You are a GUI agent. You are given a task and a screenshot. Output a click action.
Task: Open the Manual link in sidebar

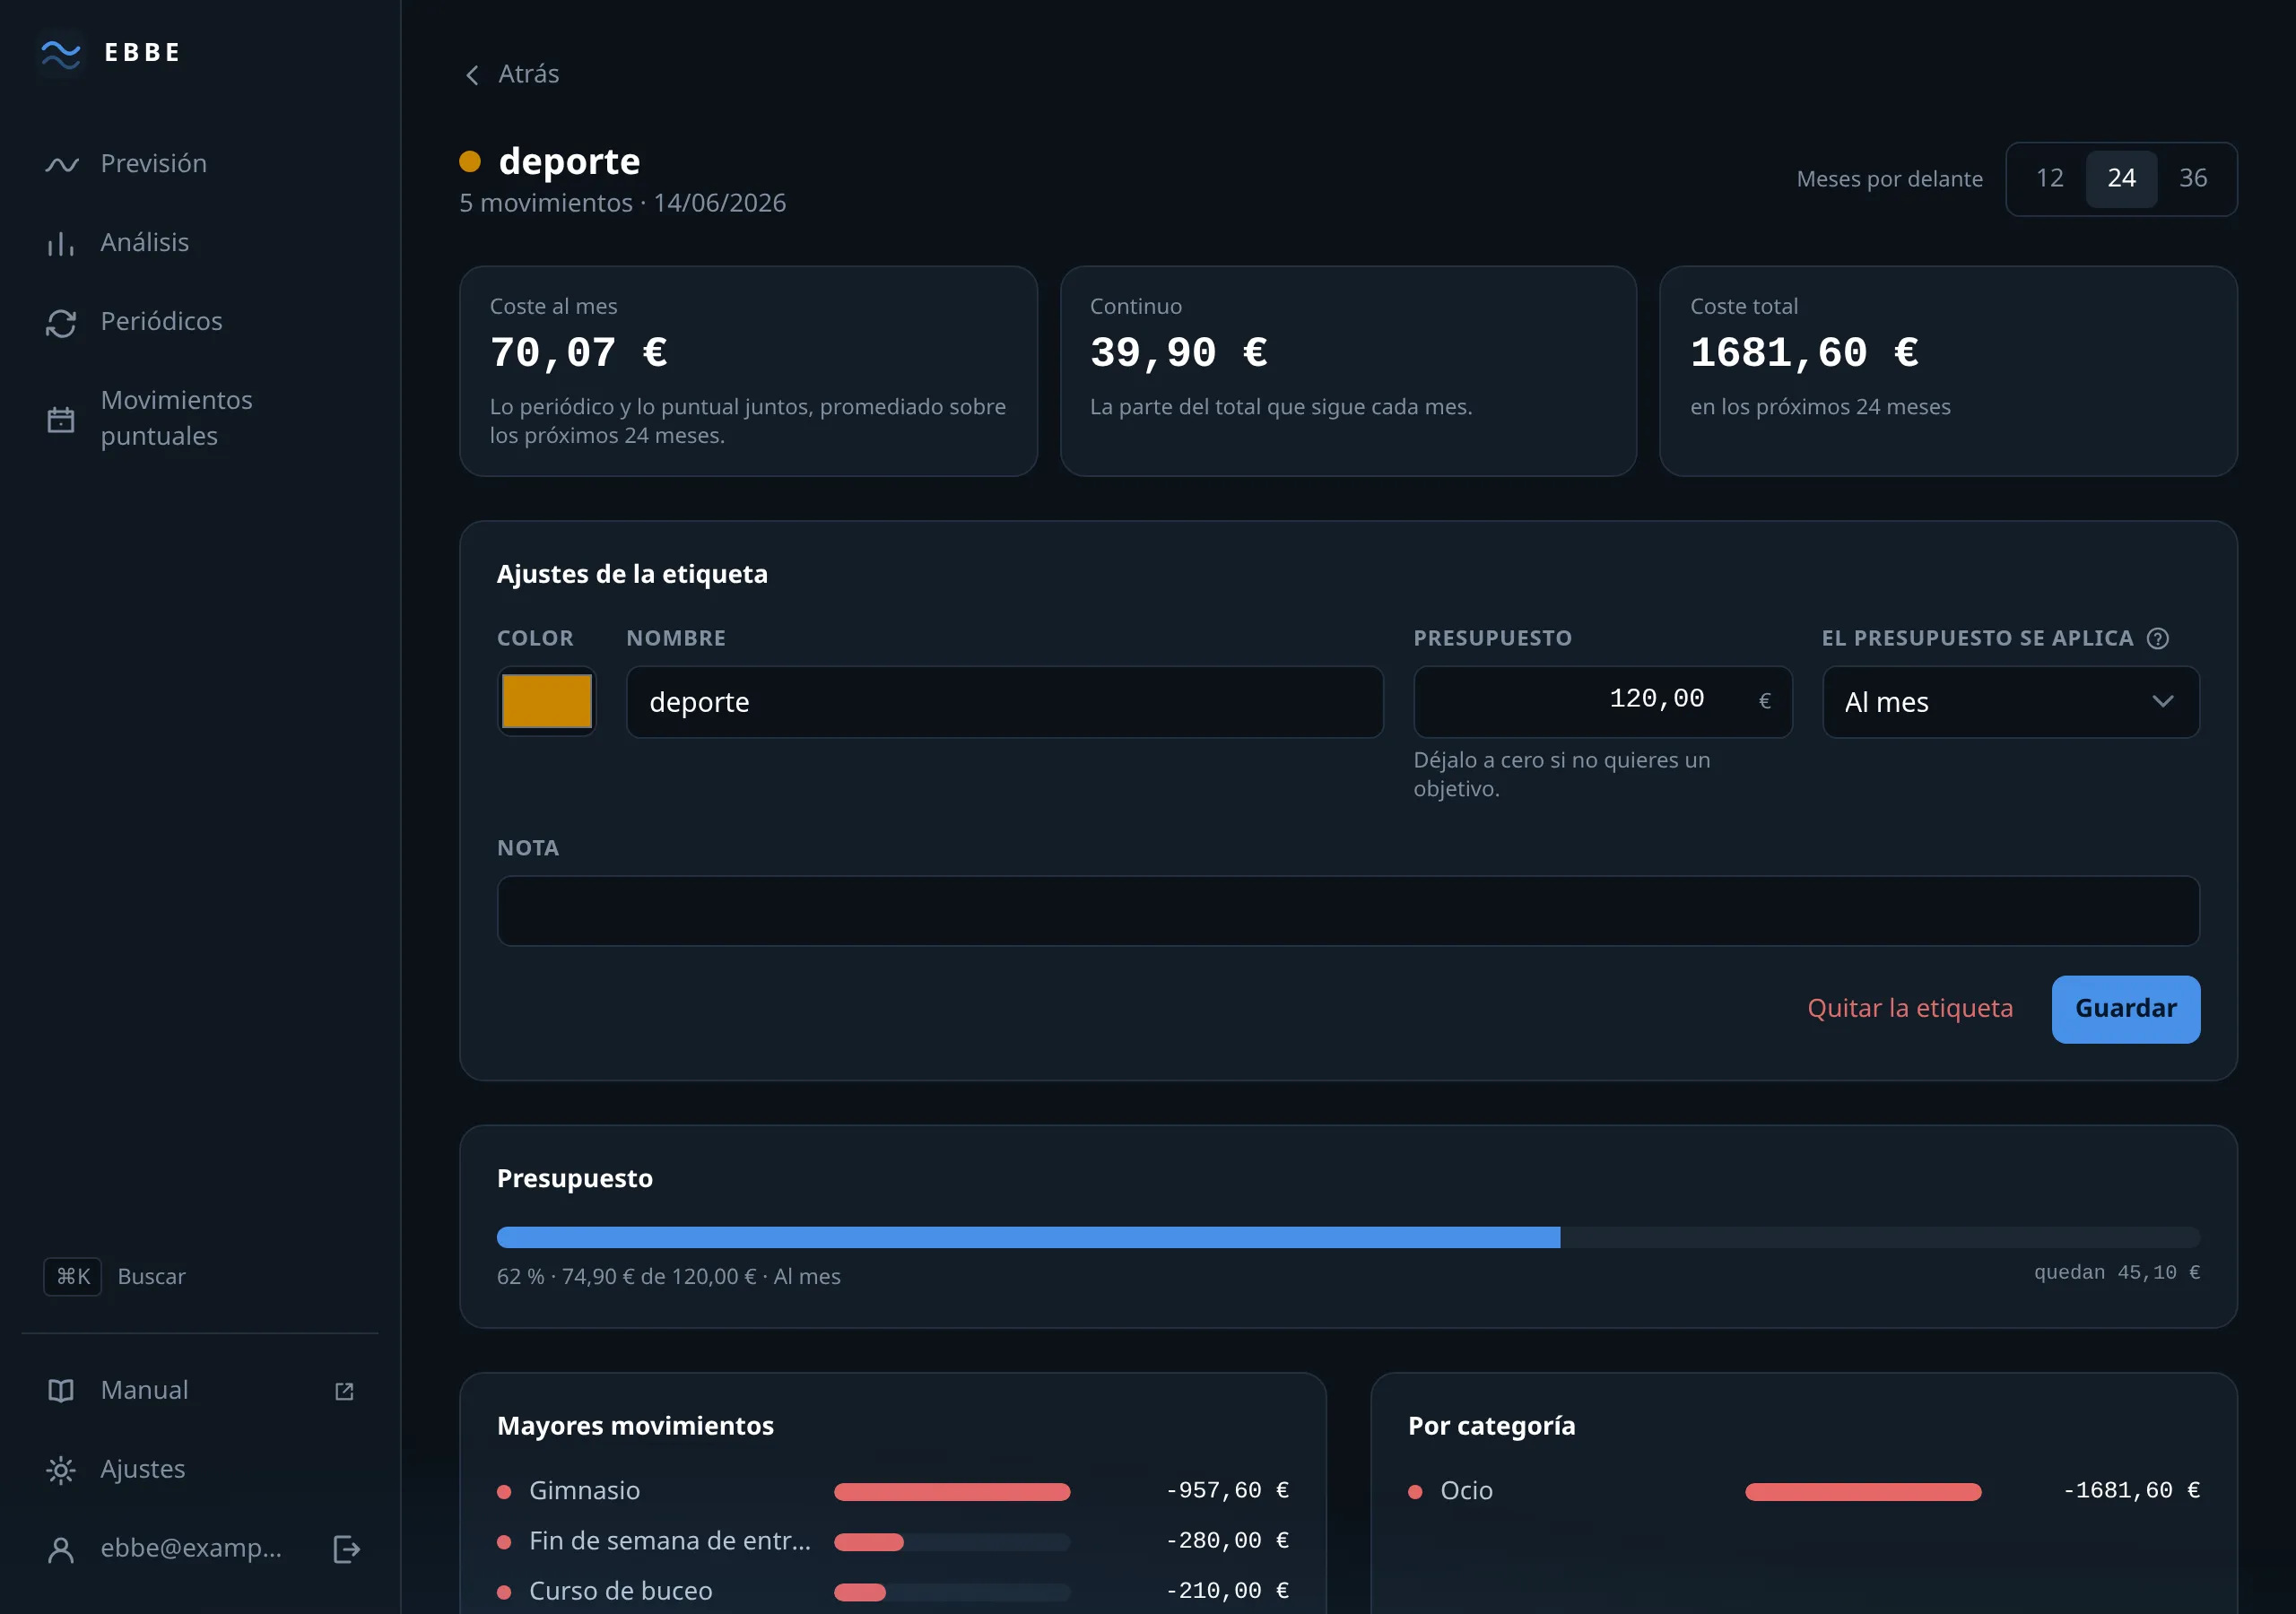pyautogui.click(x=200, y=1390)
